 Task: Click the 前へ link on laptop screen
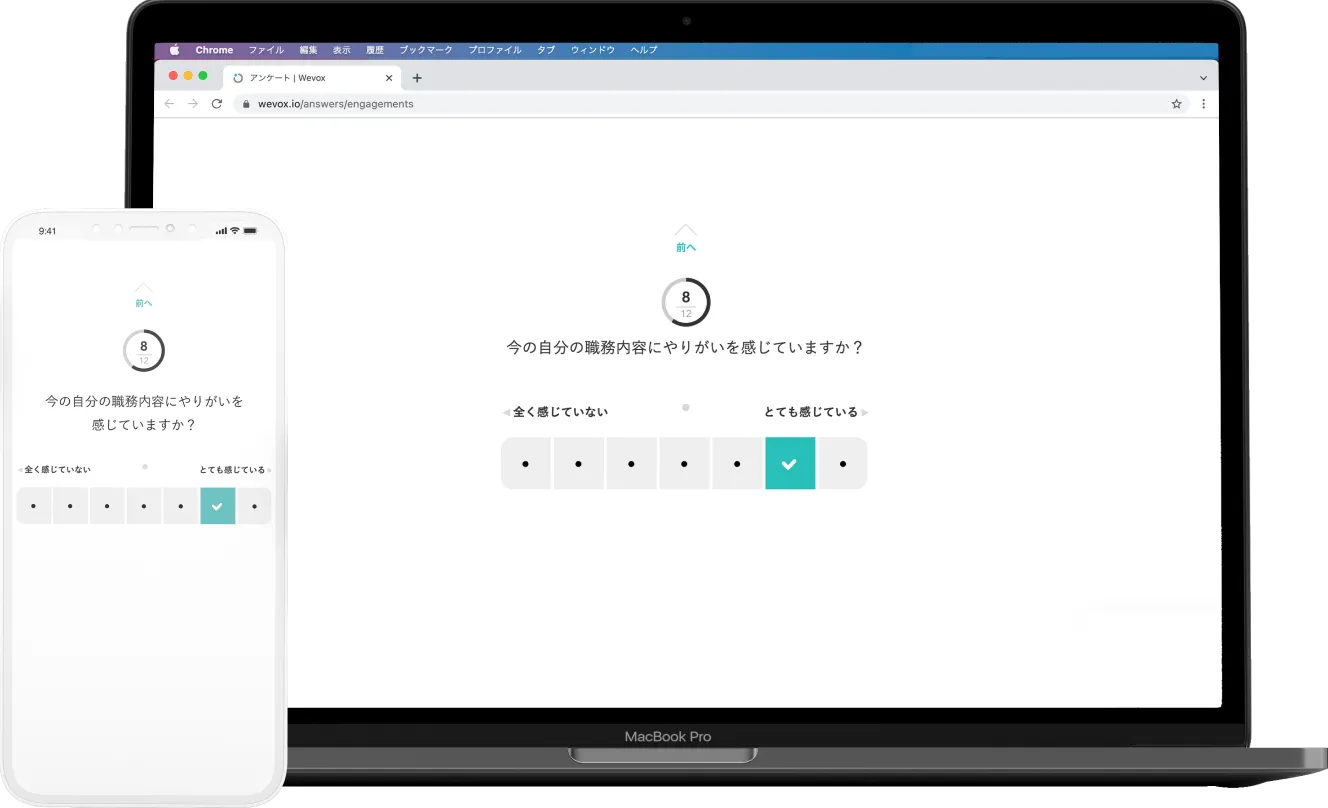[x=685, y=247]
